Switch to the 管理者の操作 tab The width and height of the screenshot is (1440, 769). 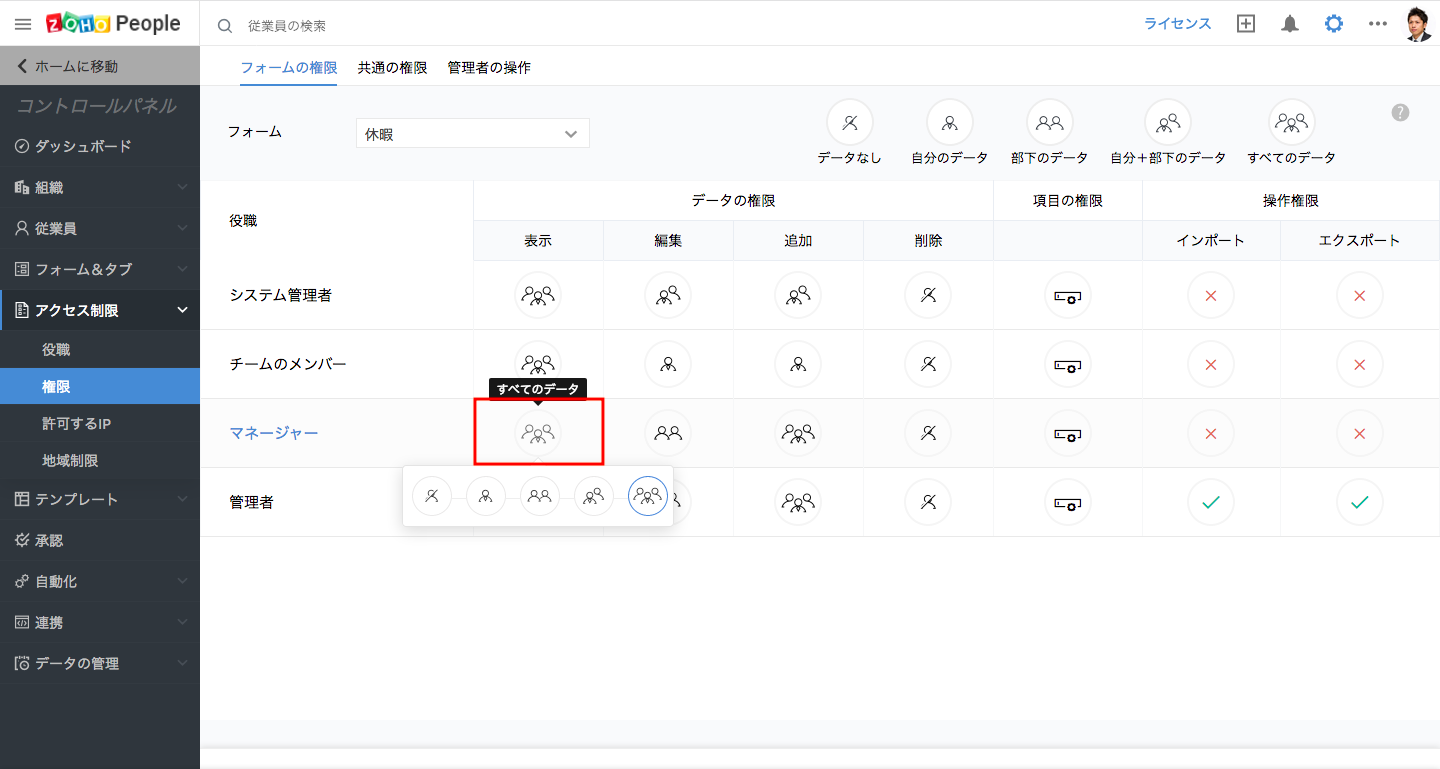click(489, 68)
